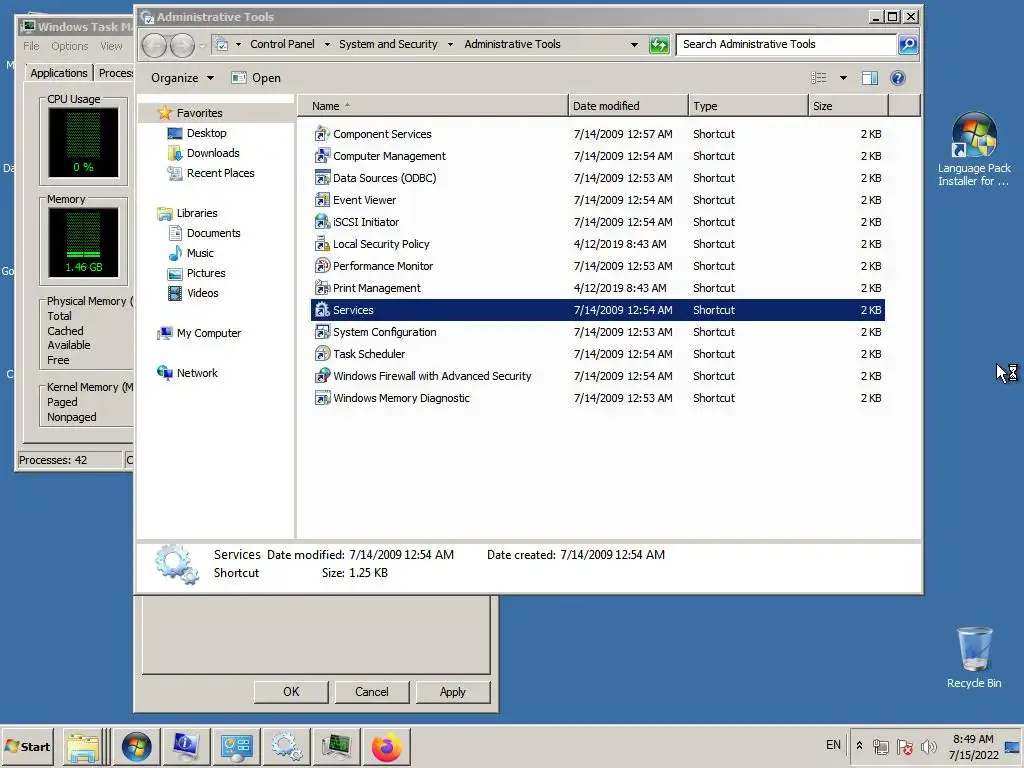Click System and Security breadcrumb
The height and width of the screenshot is (768, 1024).
coord(388,44)
